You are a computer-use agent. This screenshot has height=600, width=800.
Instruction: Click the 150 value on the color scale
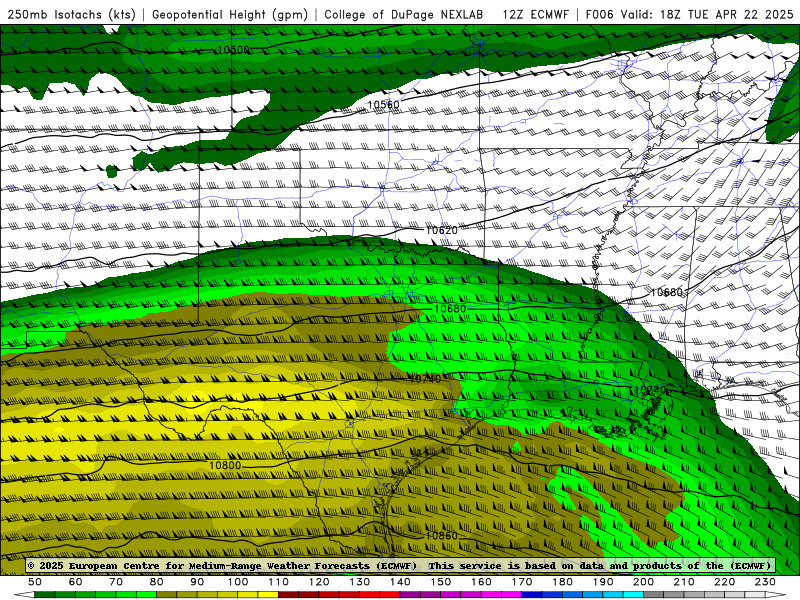[x=441, y=582]
